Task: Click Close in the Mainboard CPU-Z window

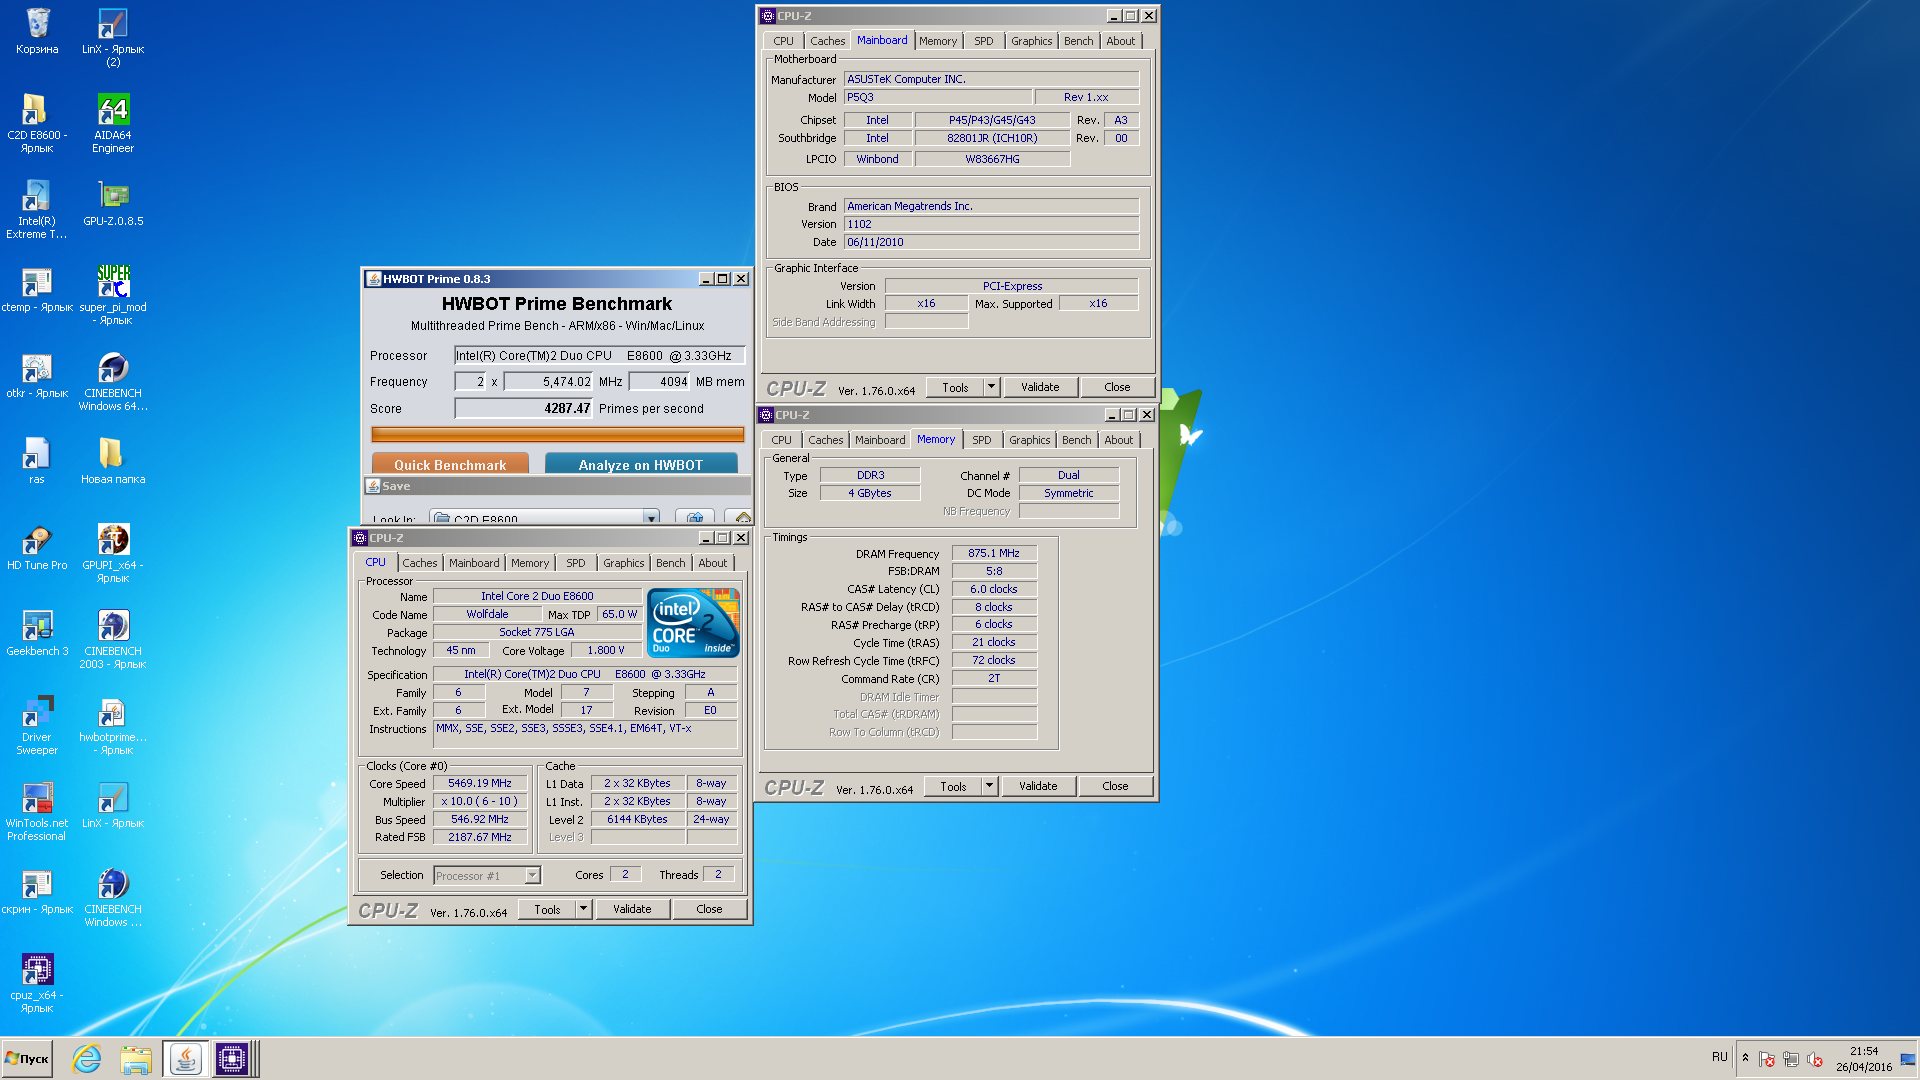Action: coord(1117,388)
